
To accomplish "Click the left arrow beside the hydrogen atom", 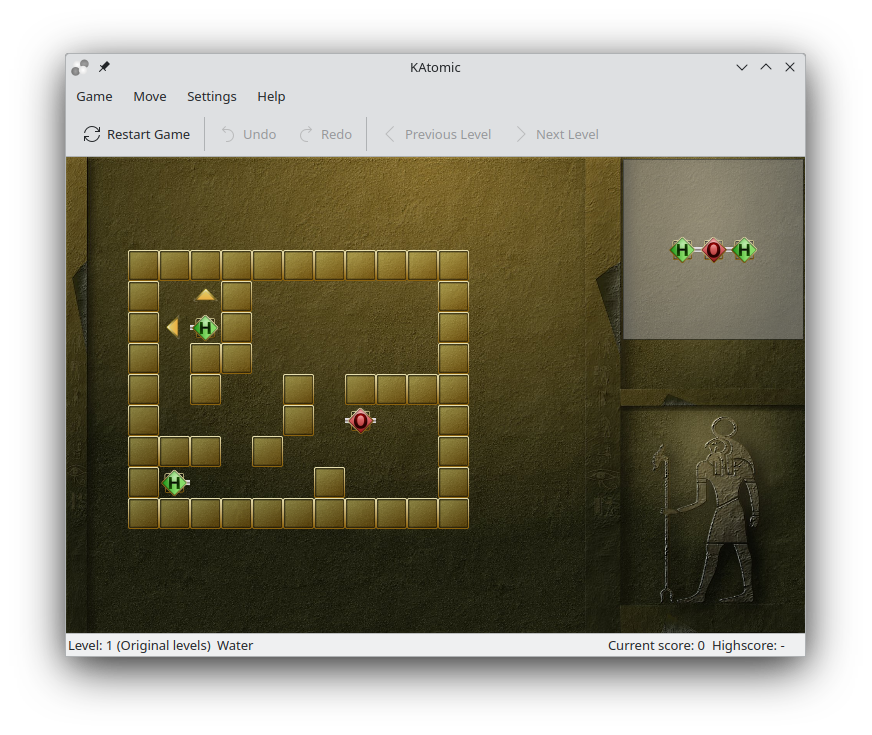I will pyautogui.click(x=173, y=327).
